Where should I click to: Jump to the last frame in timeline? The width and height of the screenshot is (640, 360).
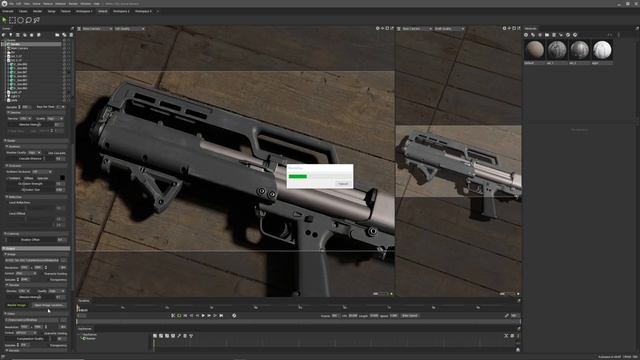pyautogui.click(x=221, y=316)
